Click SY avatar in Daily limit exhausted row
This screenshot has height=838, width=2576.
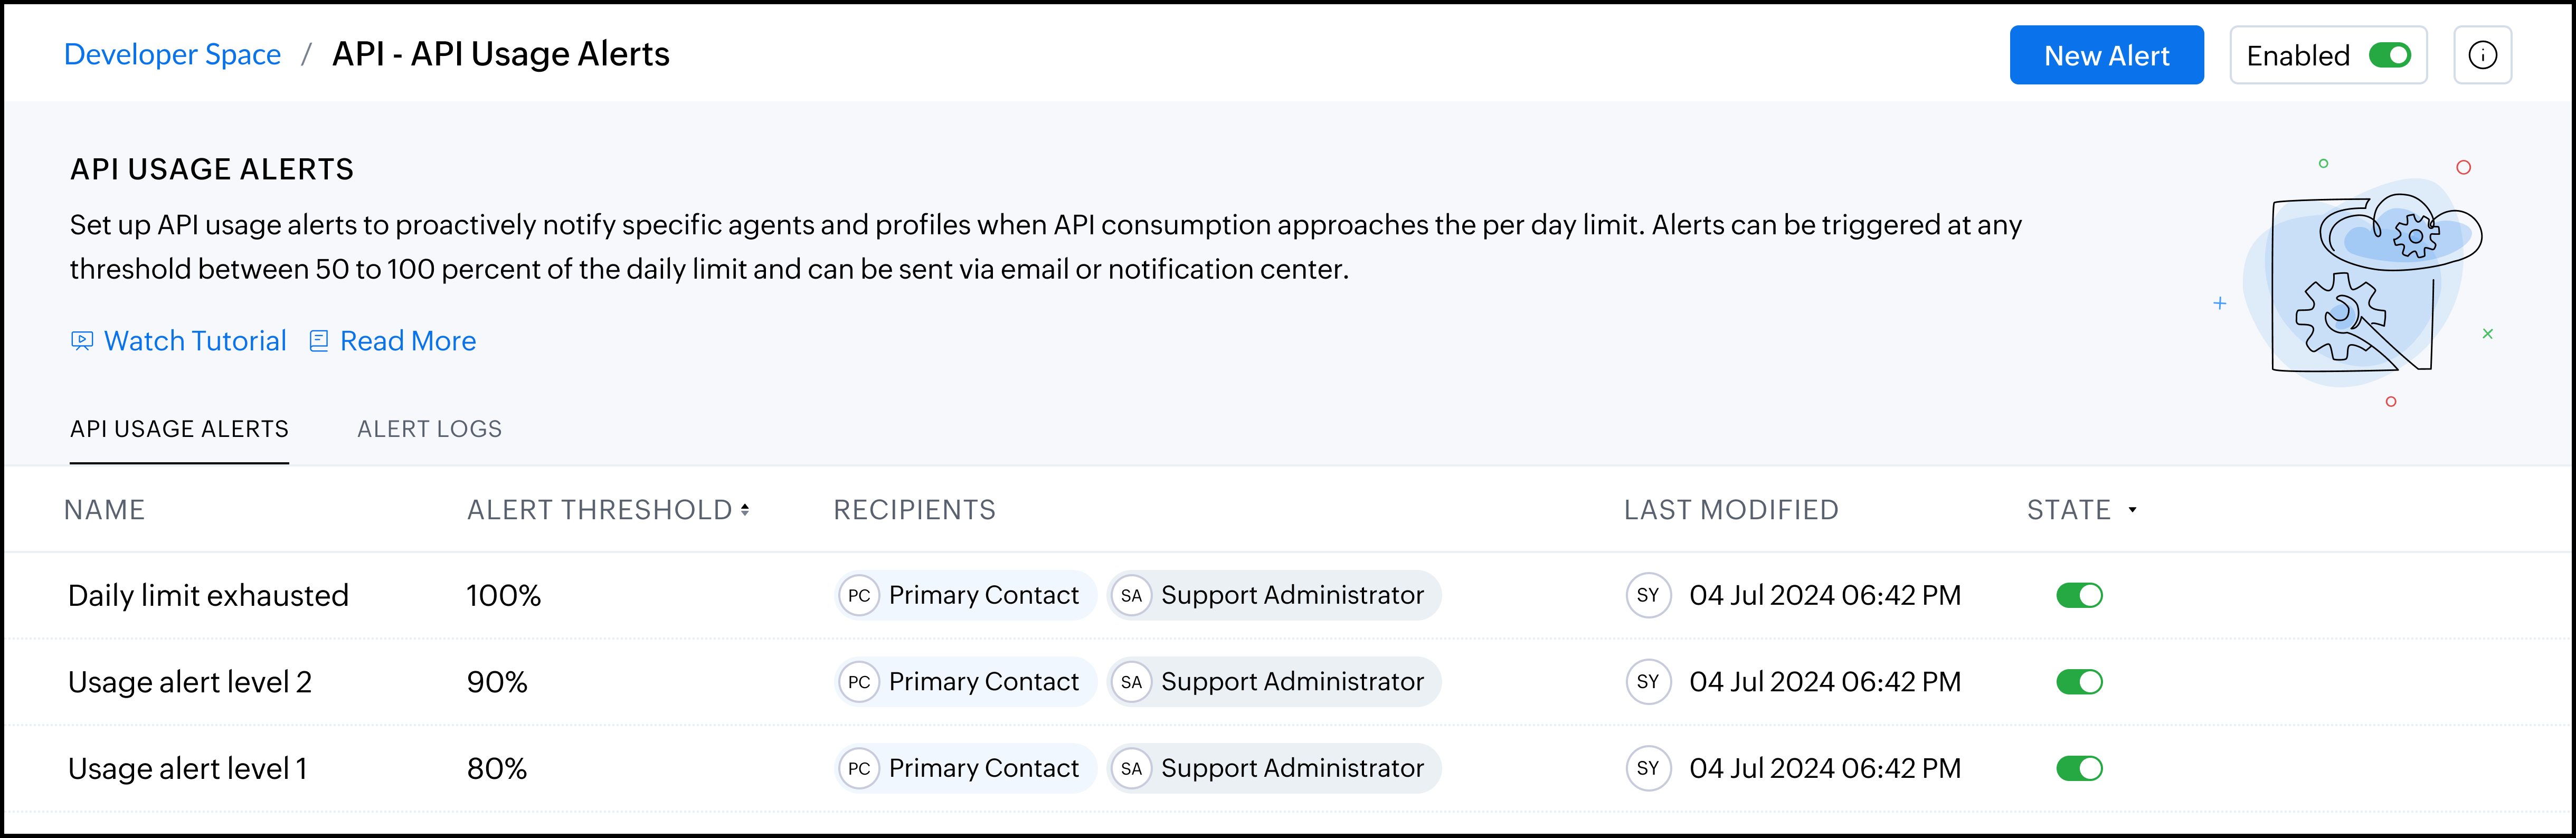click(x=1648, y=596)
